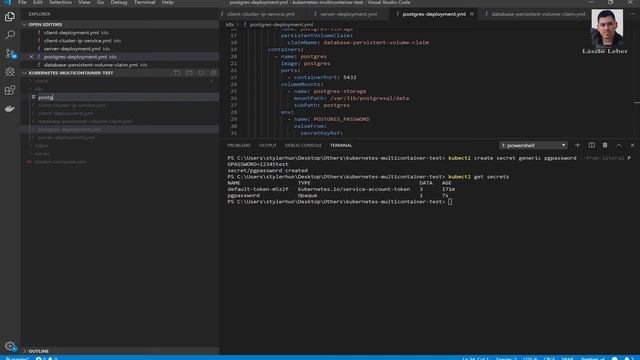Kill the terminal with the trash icon
This screenshot has height=360, width=640.
(x=605, y=145)
